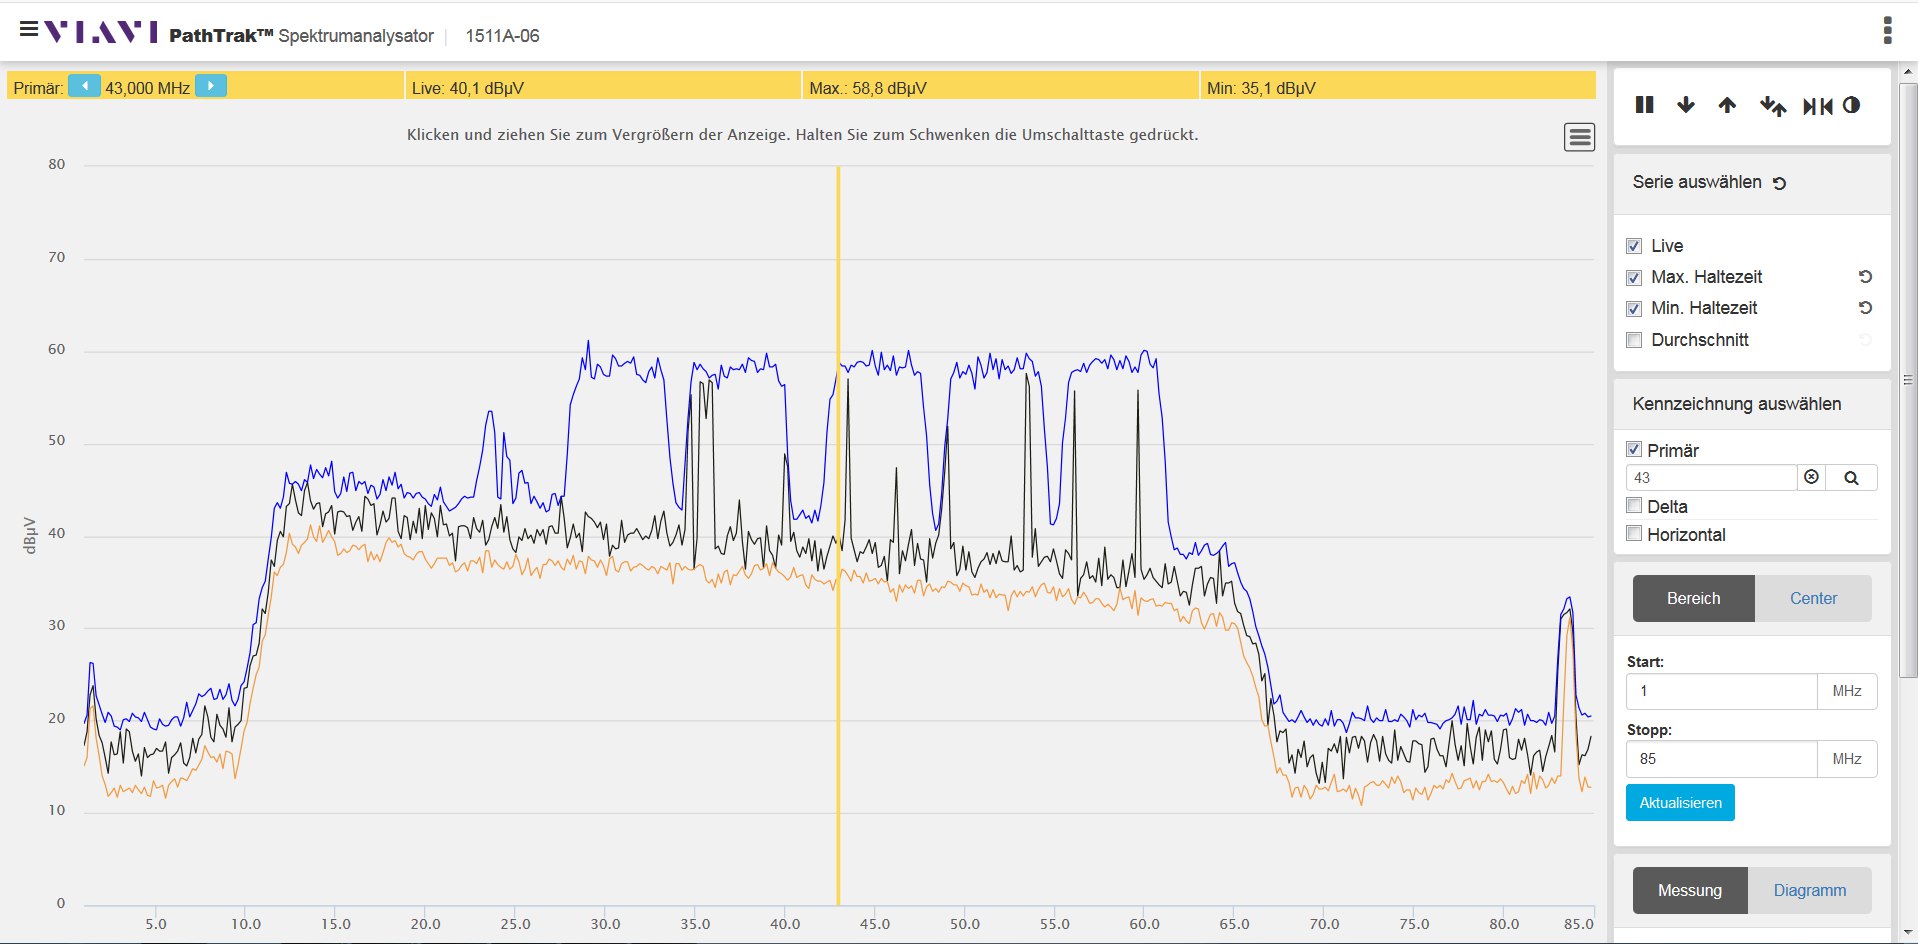
Task: Move primary marker frequency right
Action: pyautogui.click(x=210, y=86)
